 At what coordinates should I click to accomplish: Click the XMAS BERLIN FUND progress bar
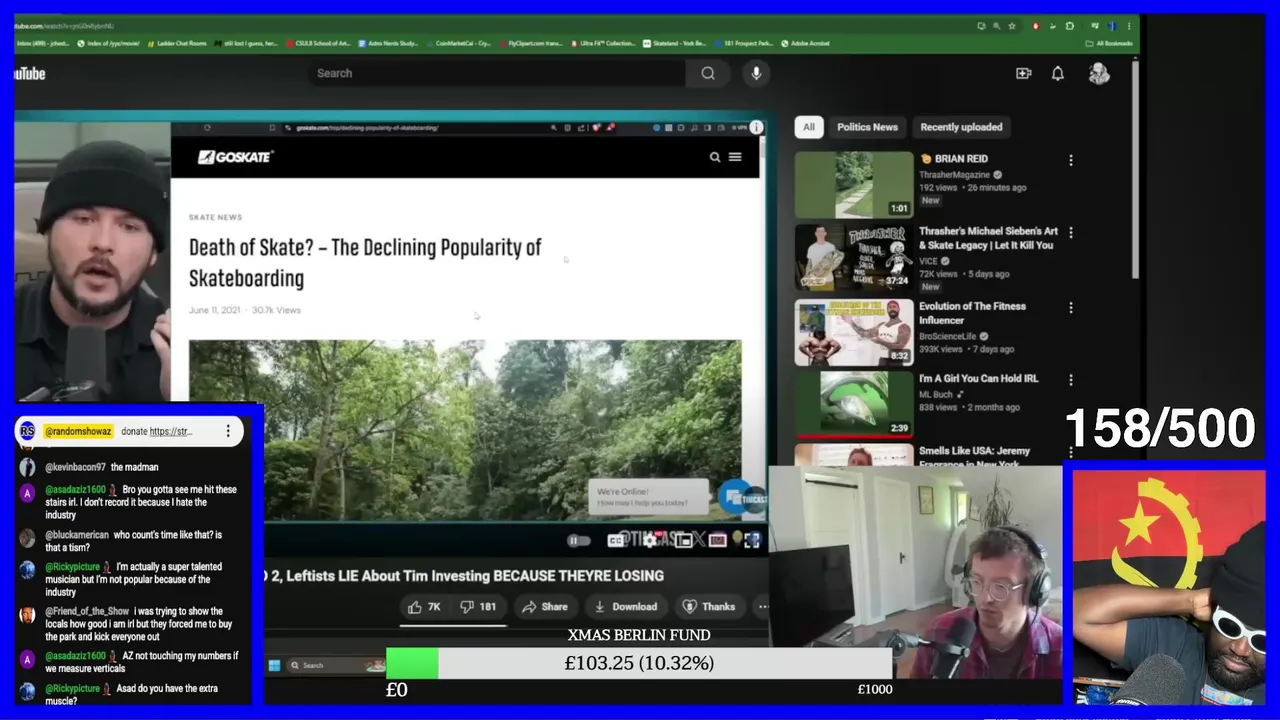(639, 663)
